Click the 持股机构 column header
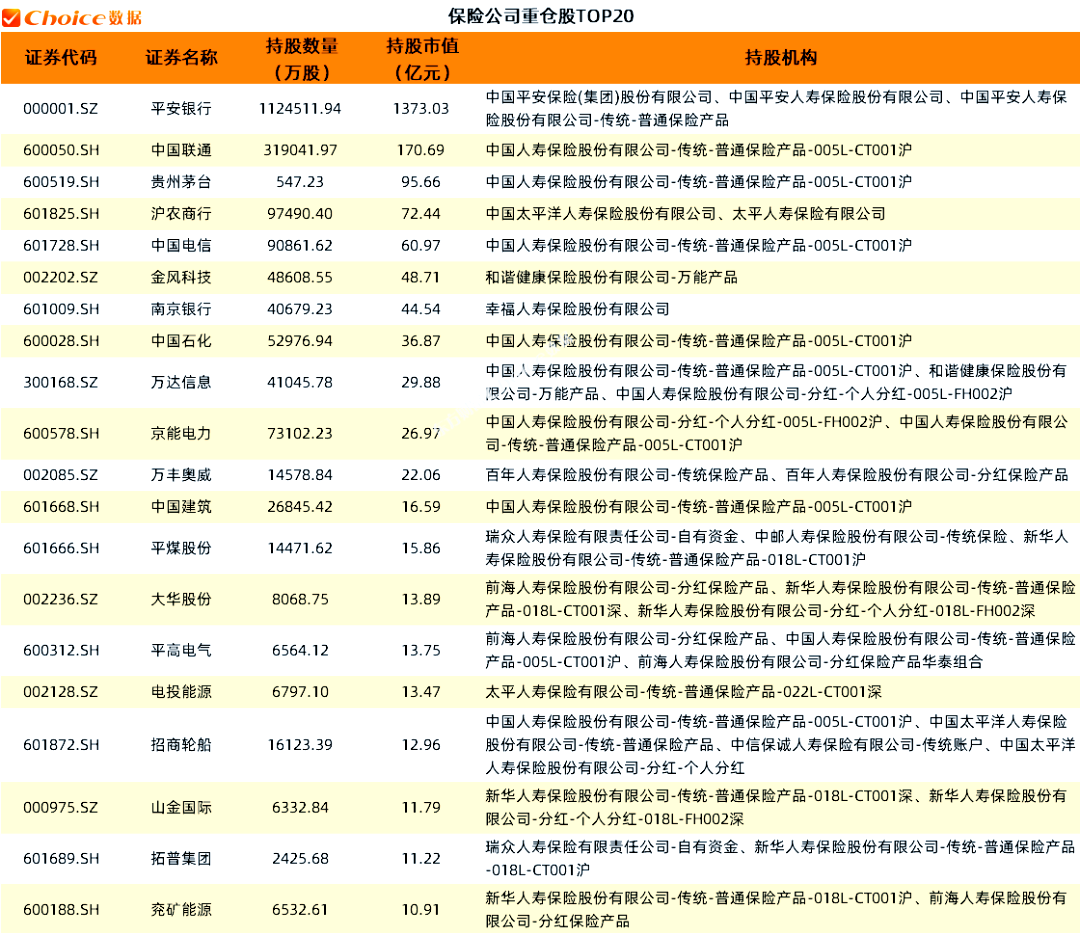The image size is (1080, 933). click(781, 58)
